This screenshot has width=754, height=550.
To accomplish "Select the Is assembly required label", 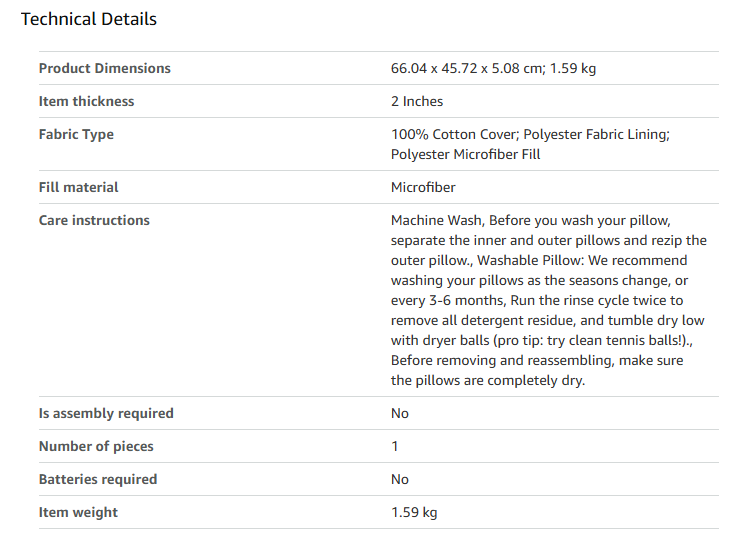I will click(x=106, y=413).
